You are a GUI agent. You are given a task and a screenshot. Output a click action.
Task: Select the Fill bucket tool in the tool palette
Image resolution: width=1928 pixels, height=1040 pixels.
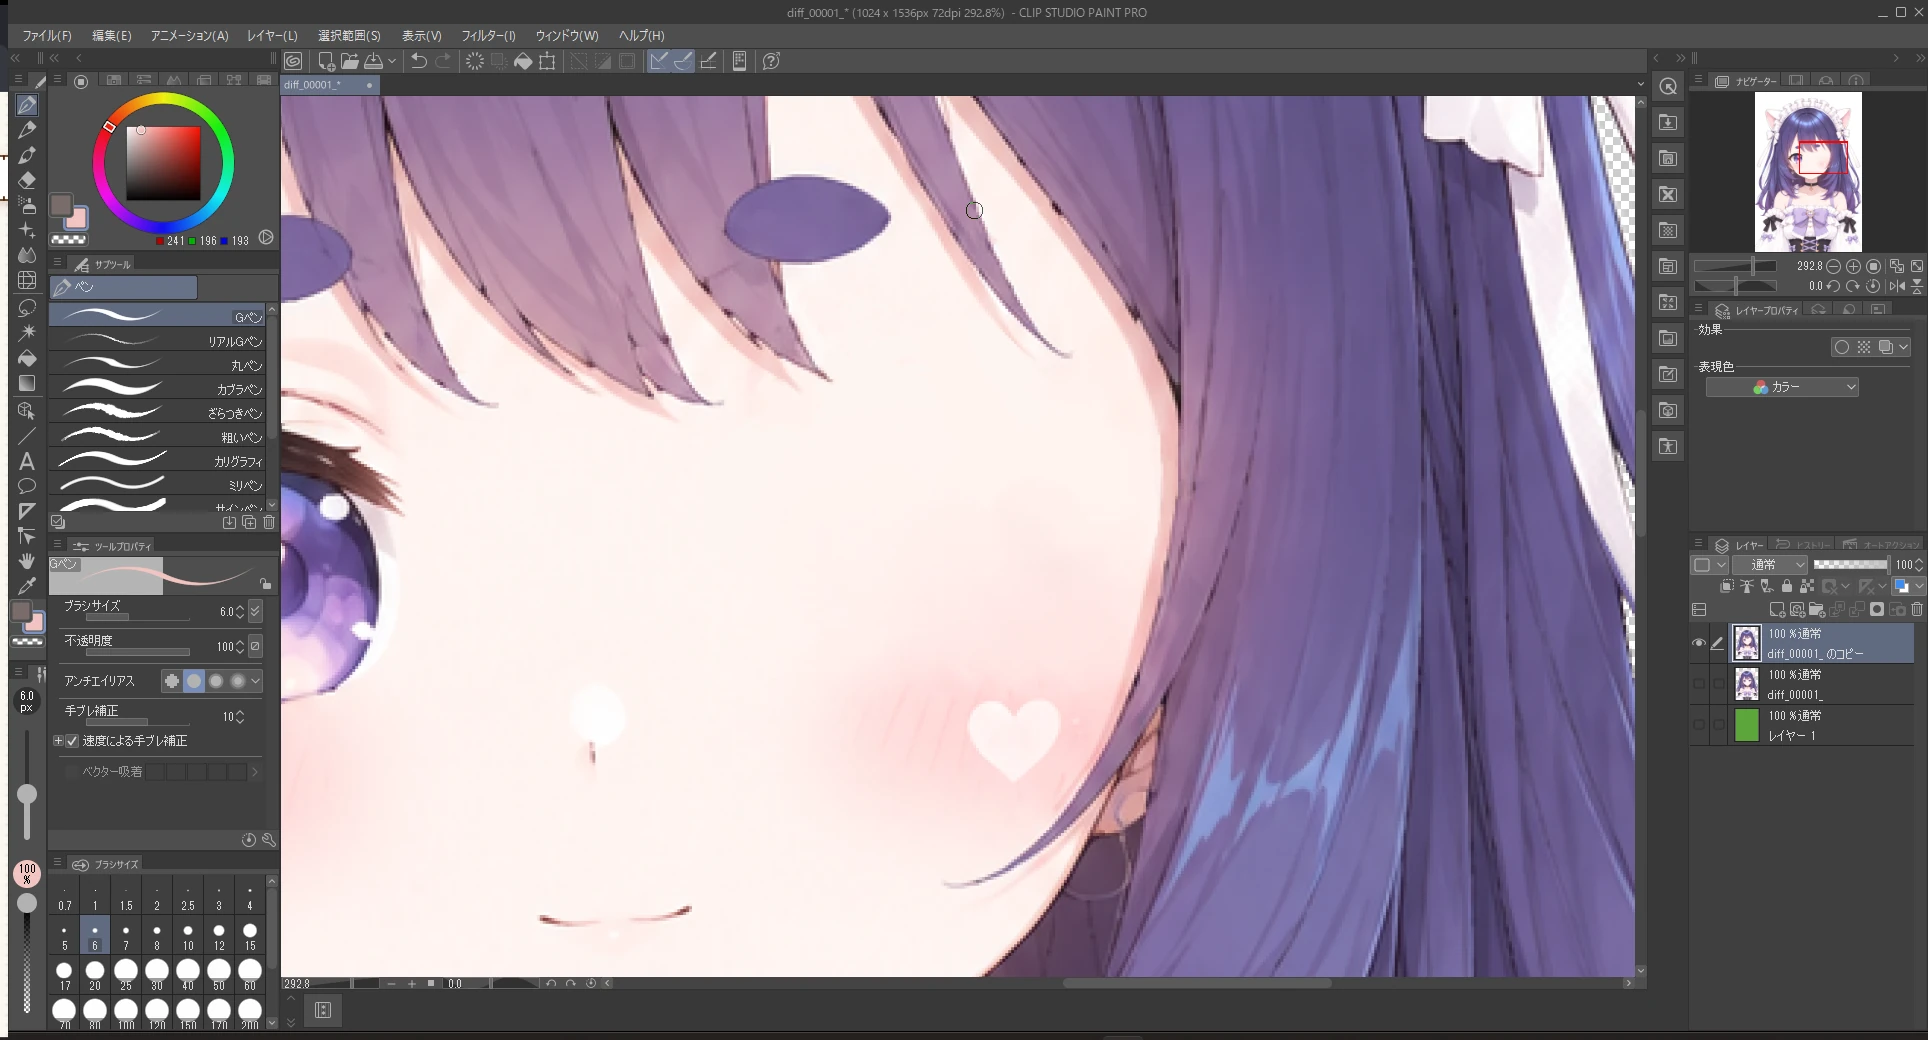[27, 358]
